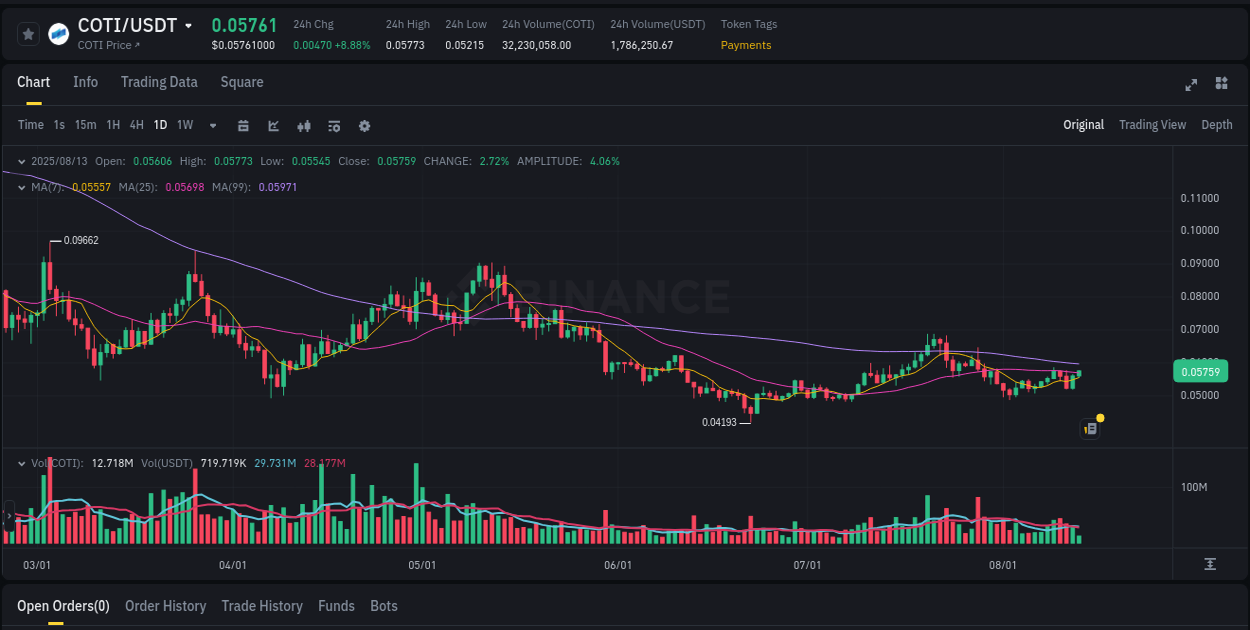Open the calendar/date range picker icon
The width and height of the screenshot is (1250, 630).
[x=244, y=125]
